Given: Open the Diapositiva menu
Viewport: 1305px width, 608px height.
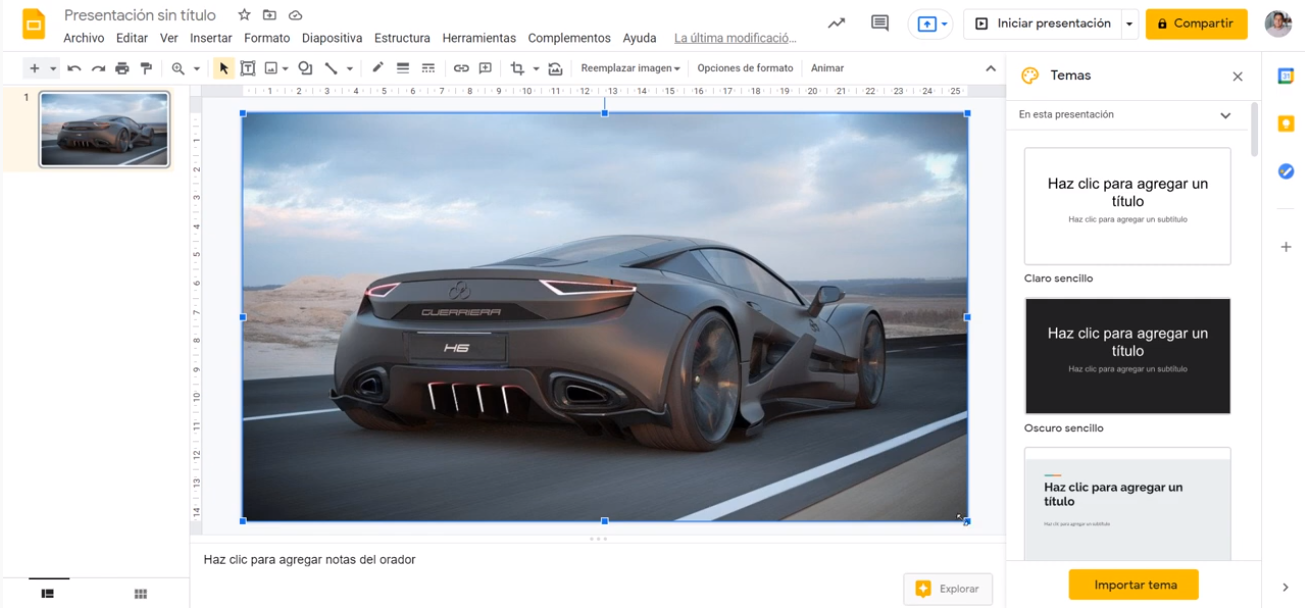Looking at the screenshot, I should [x=332, y=38].
